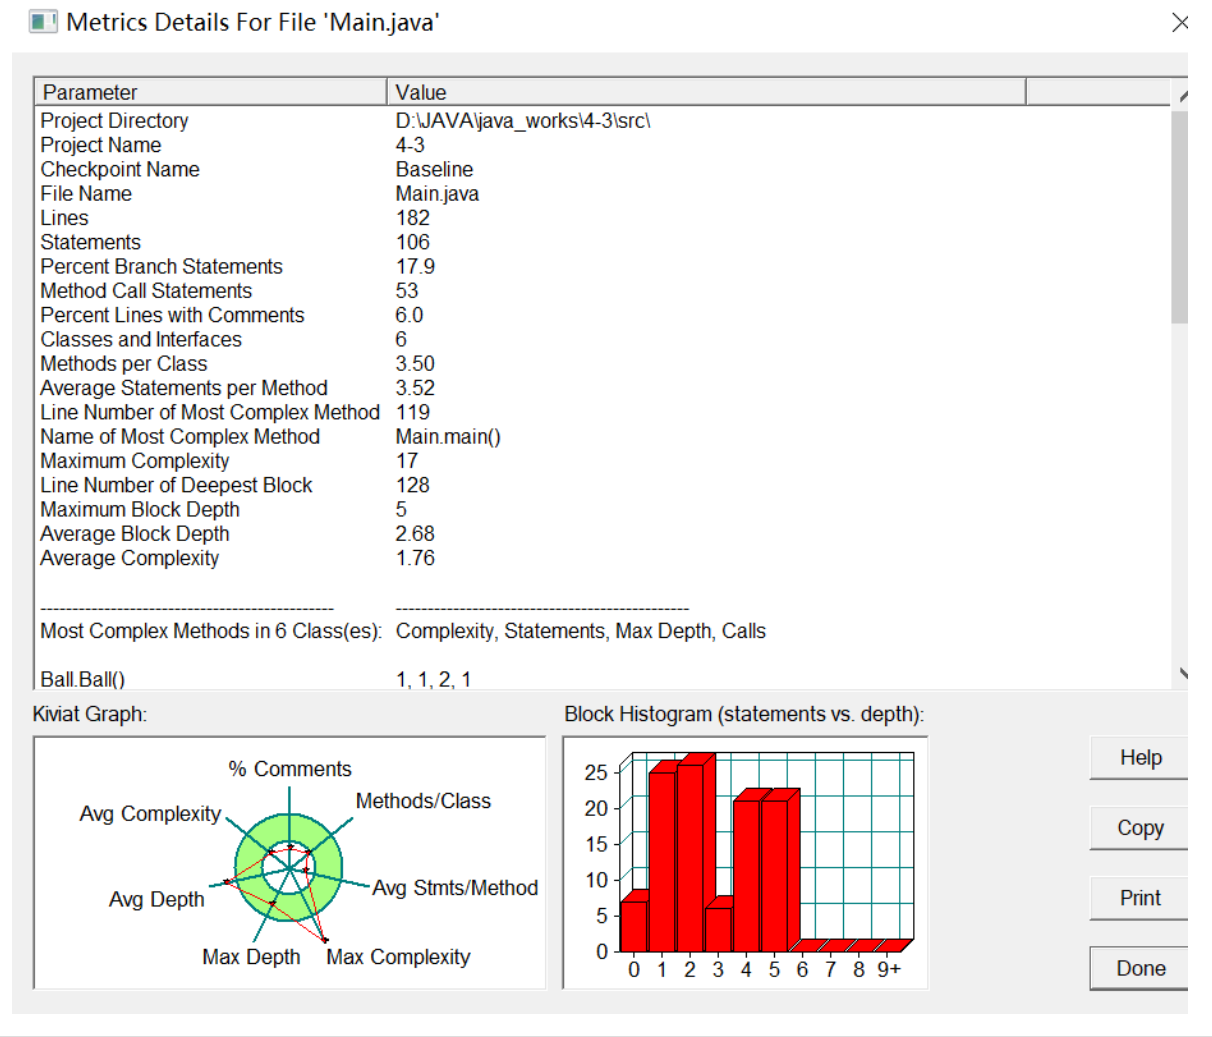Click the window icon in title bar
Viewport: 1212px width, 1037px height.
point(43,21)
